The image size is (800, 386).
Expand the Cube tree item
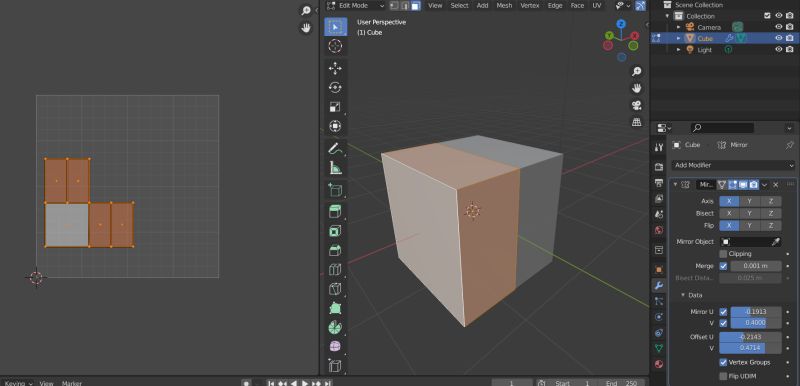(x=679, y=38)
